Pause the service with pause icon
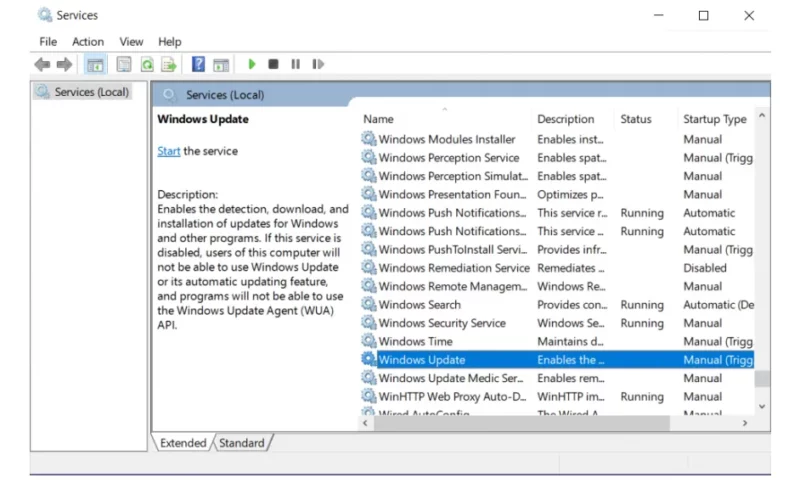Viewport: 800px width, 500px height. click(295, 64)
